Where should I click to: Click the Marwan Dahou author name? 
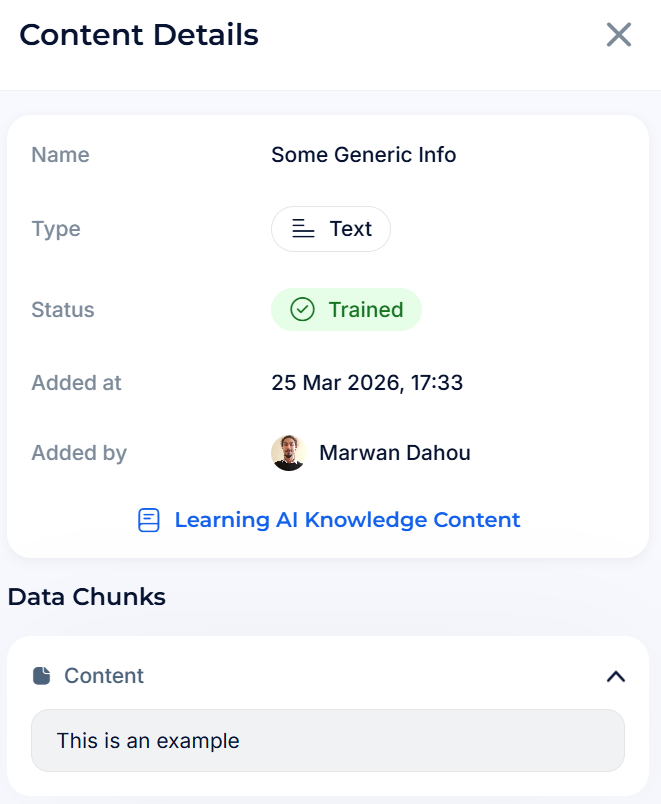(x=394, y=453)
